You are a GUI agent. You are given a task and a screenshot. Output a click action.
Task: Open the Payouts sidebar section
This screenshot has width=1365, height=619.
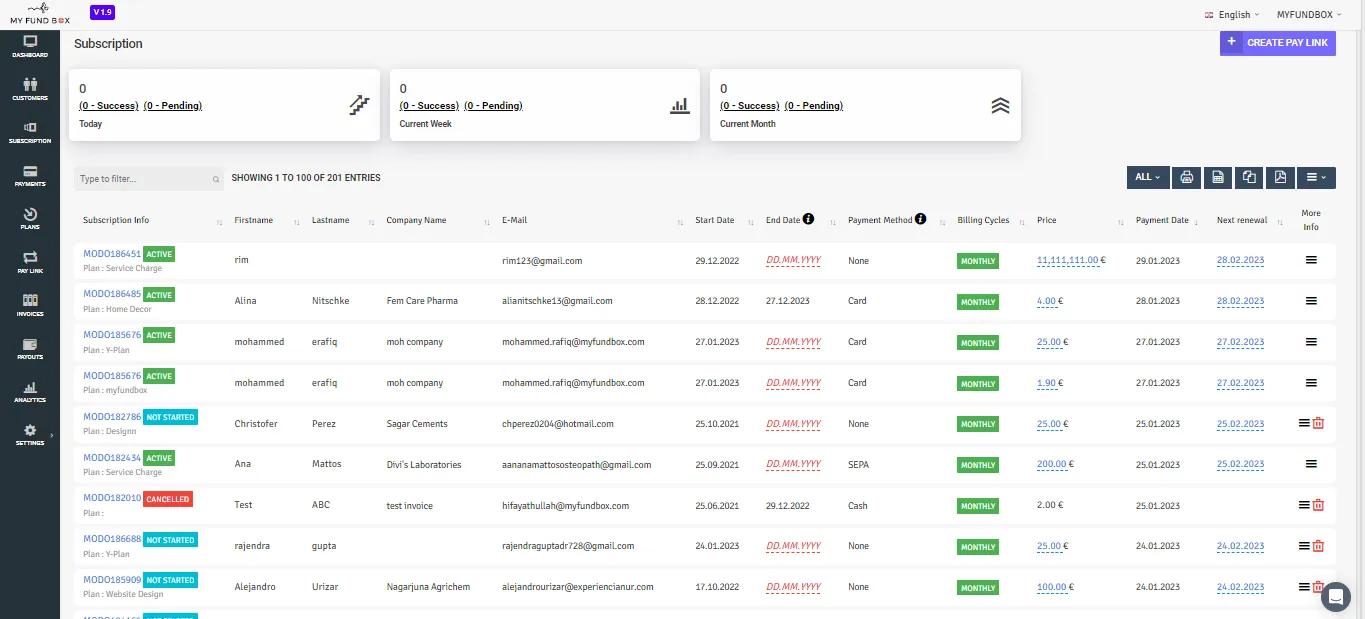[x=30, y=348]
